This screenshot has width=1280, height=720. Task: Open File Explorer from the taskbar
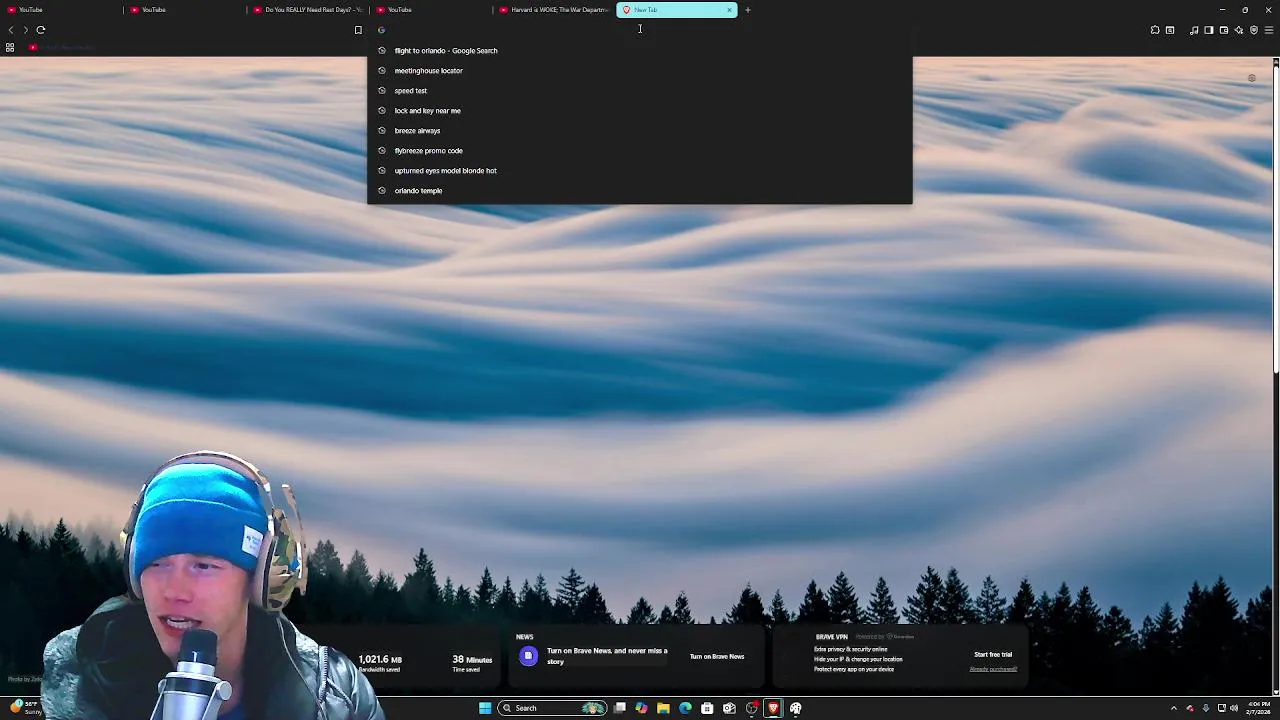tap(663, 708)
